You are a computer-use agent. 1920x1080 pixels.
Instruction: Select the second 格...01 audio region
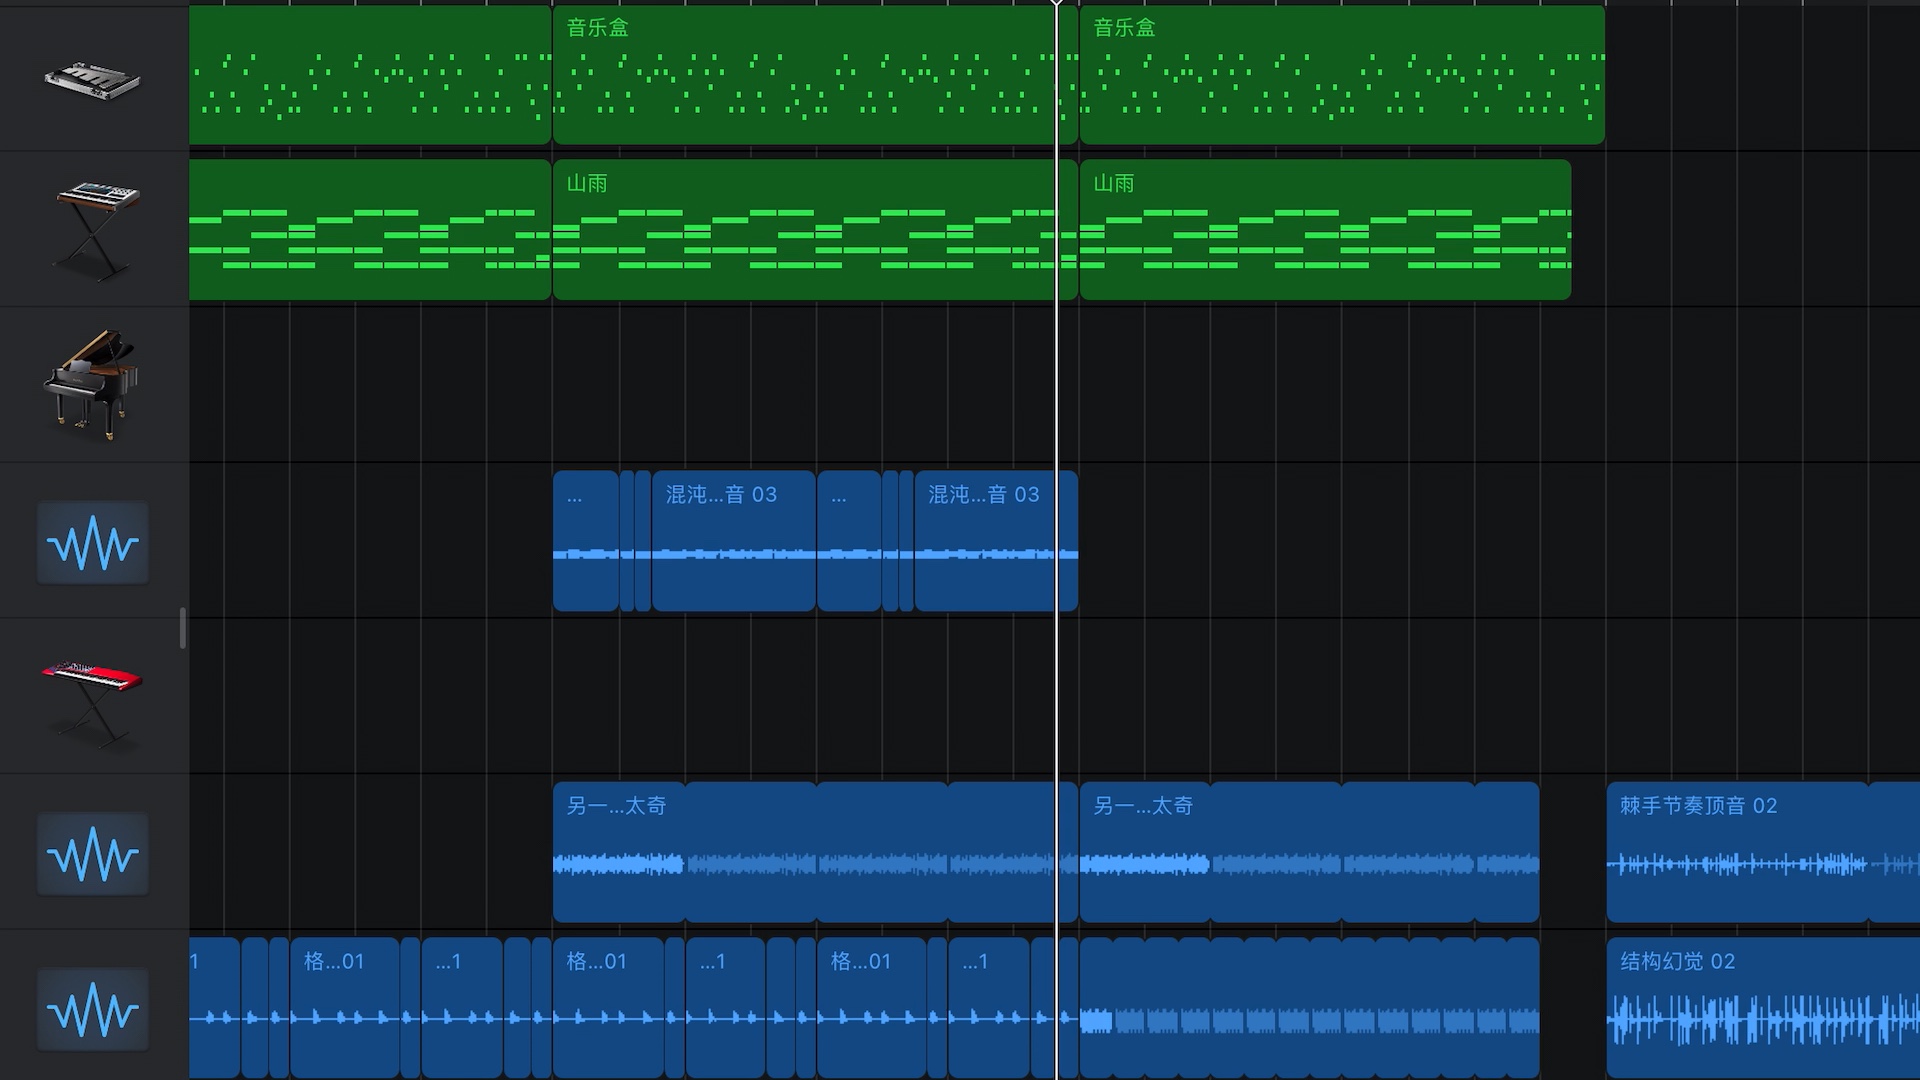pyautogui.click(x=608, y=1008)
